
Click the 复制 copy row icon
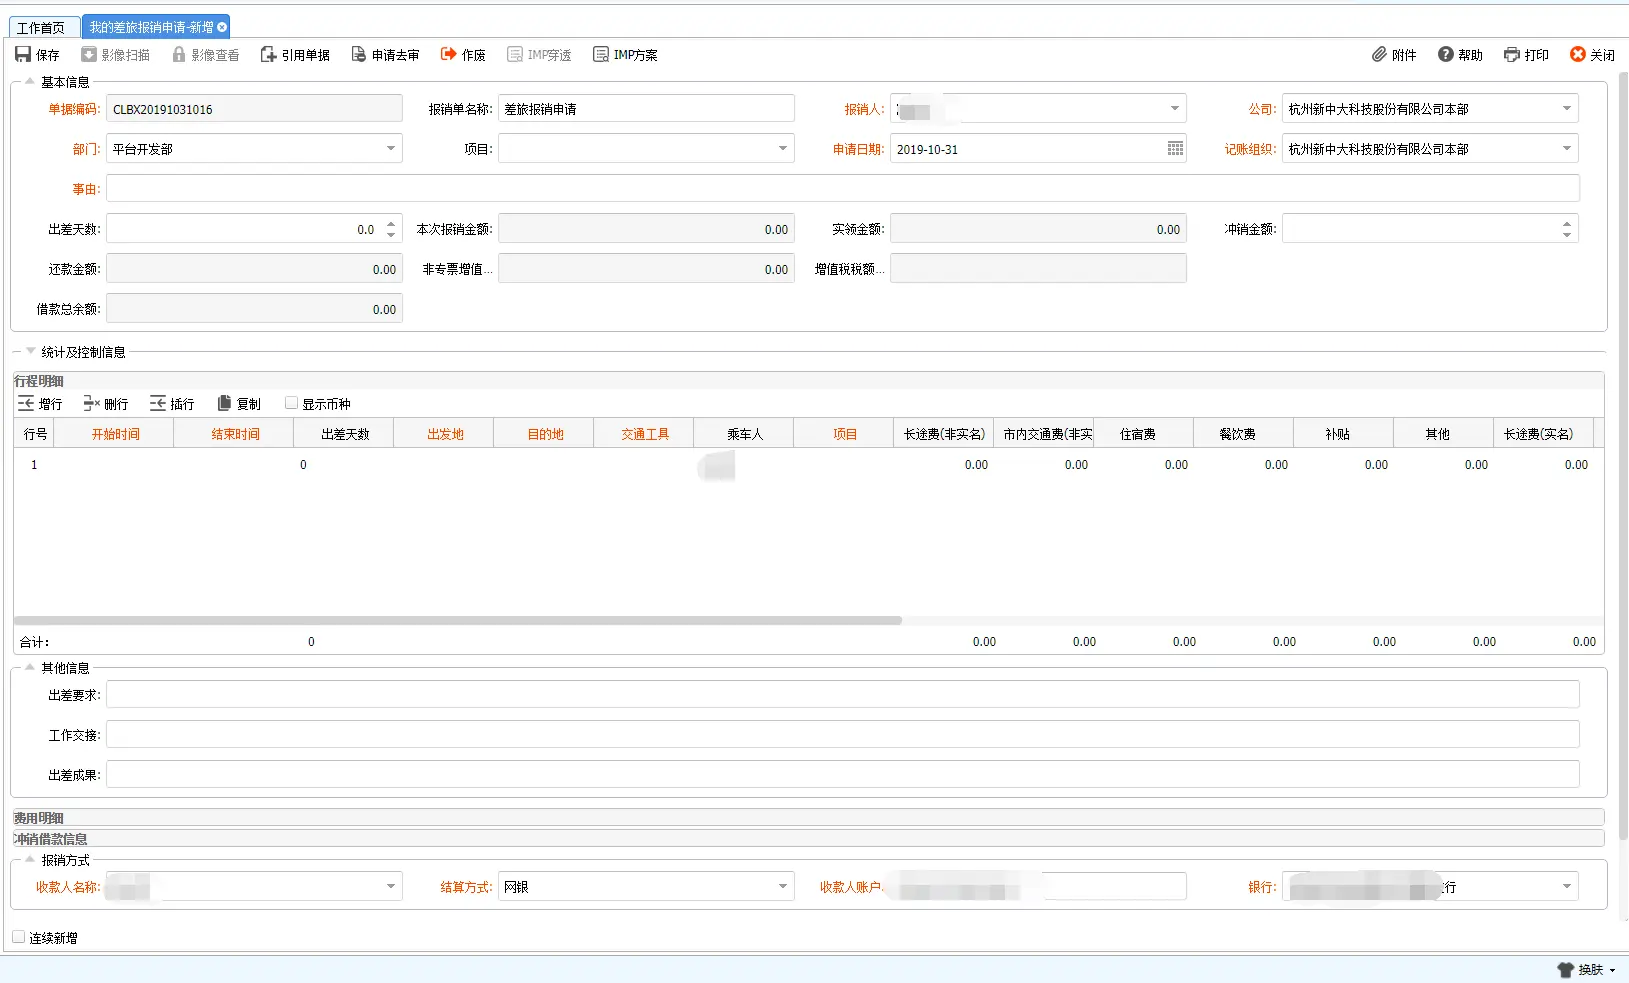(x=224, y=403)
